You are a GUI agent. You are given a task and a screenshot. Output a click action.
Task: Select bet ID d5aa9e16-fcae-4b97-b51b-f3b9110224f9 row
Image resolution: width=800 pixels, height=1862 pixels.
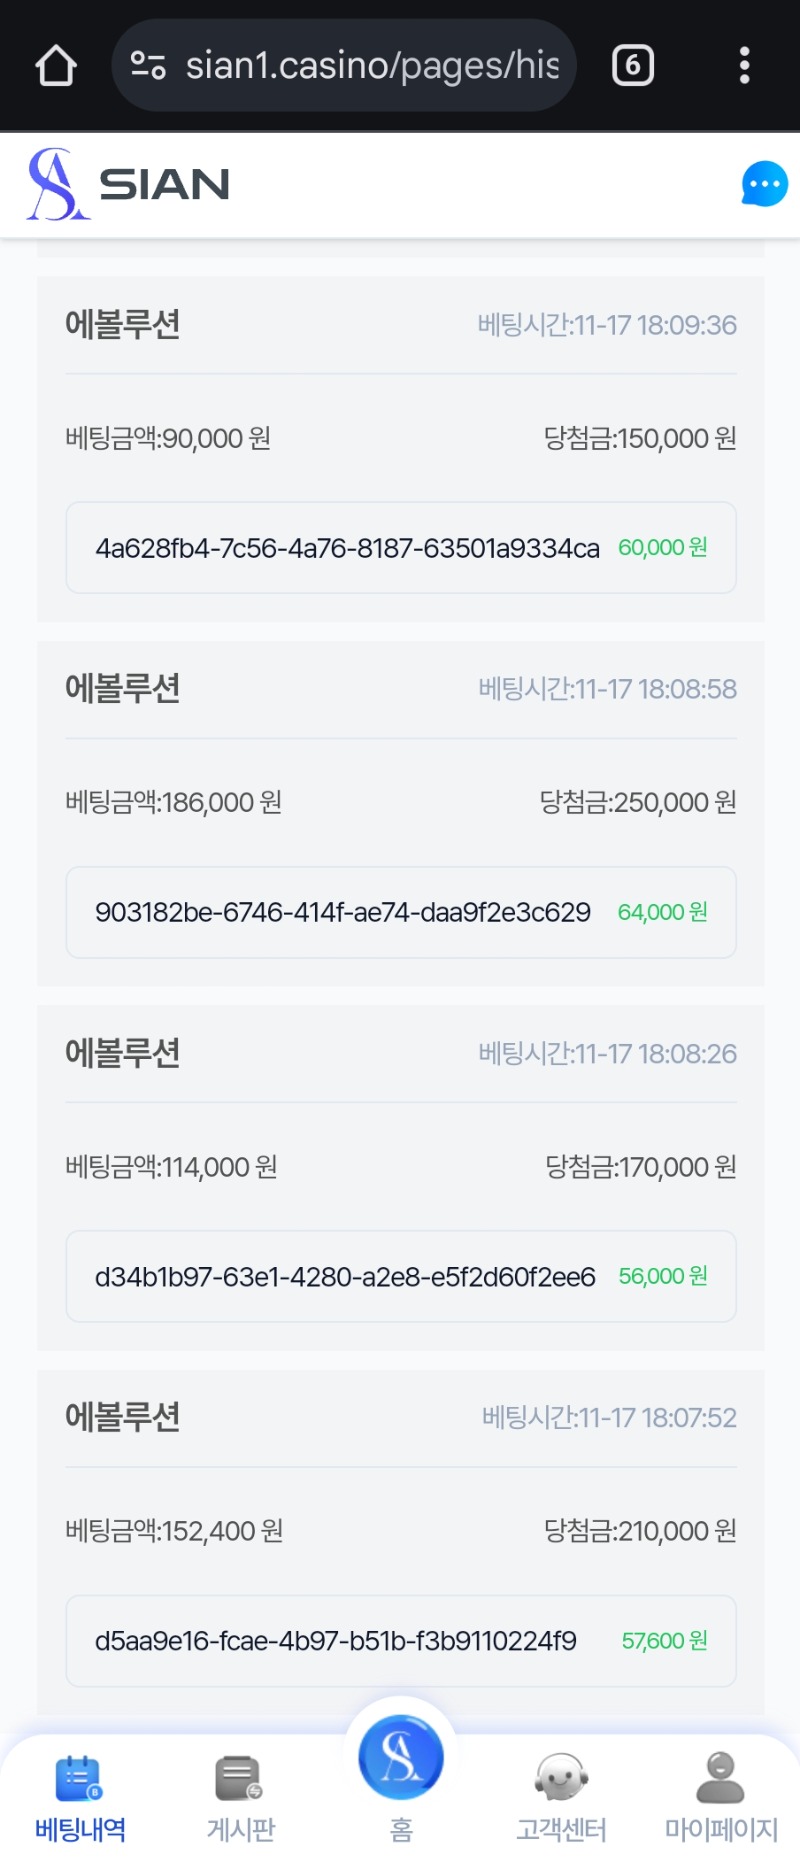(x=401, y=1641)
